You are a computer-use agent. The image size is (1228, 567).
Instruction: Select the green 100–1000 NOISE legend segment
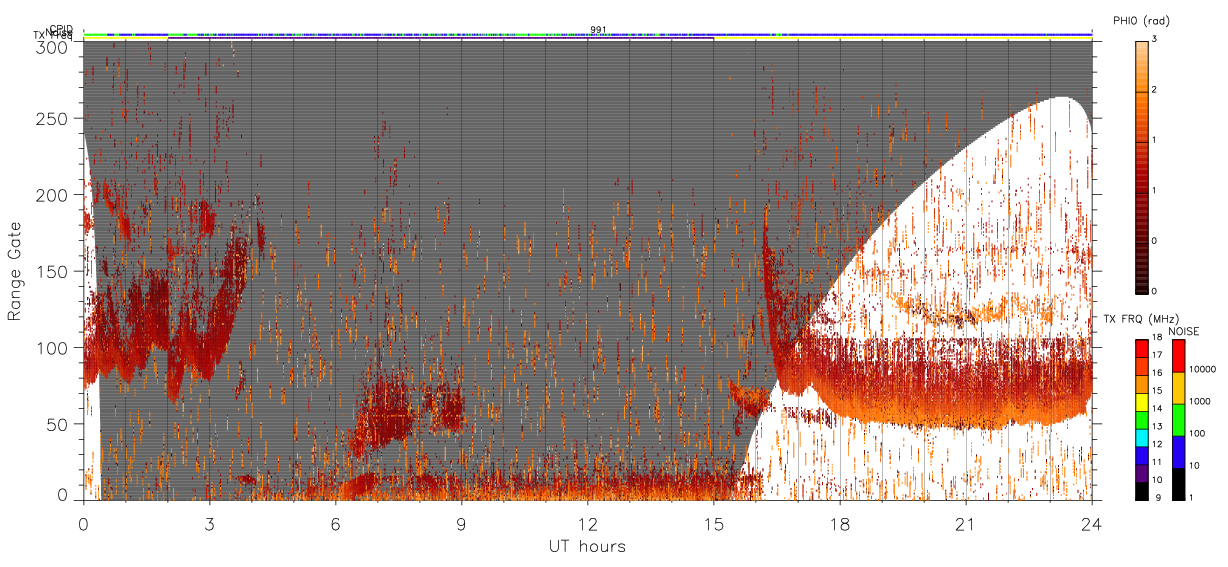[1179, 419]
